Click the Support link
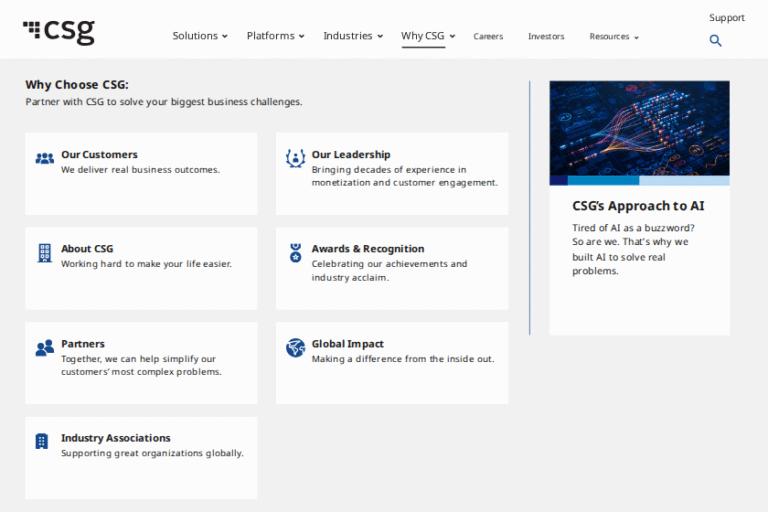Screen dimensions: 768x512 point(726,18)
